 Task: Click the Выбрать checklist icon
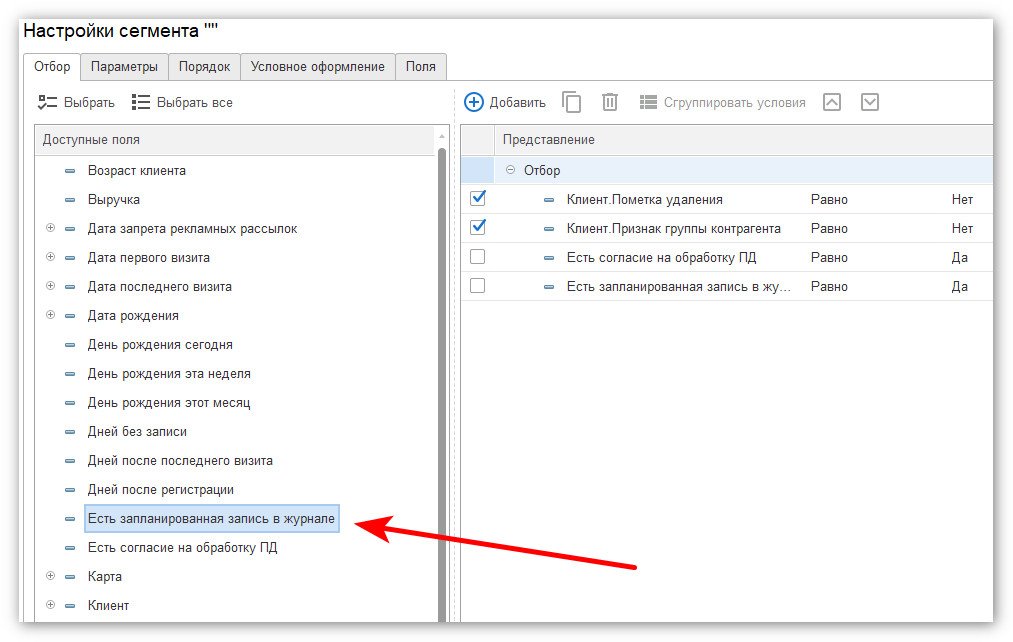coord(47,102)
